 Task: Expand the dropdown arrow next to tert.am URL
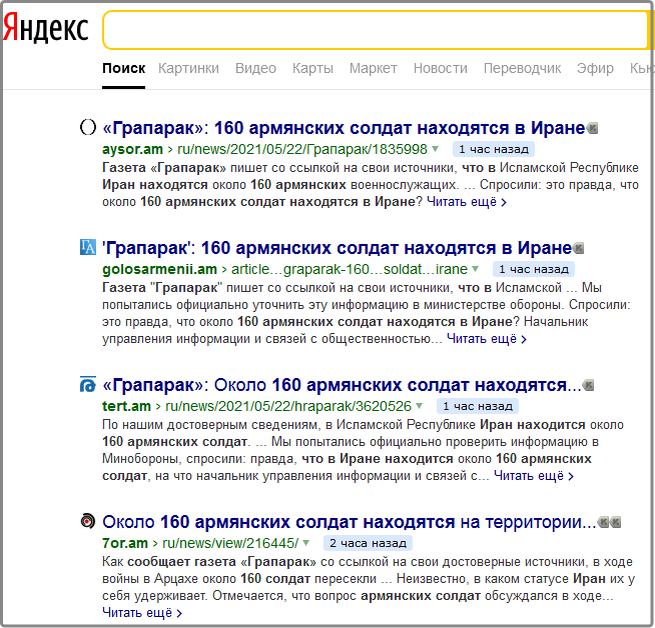coord(419,405)
